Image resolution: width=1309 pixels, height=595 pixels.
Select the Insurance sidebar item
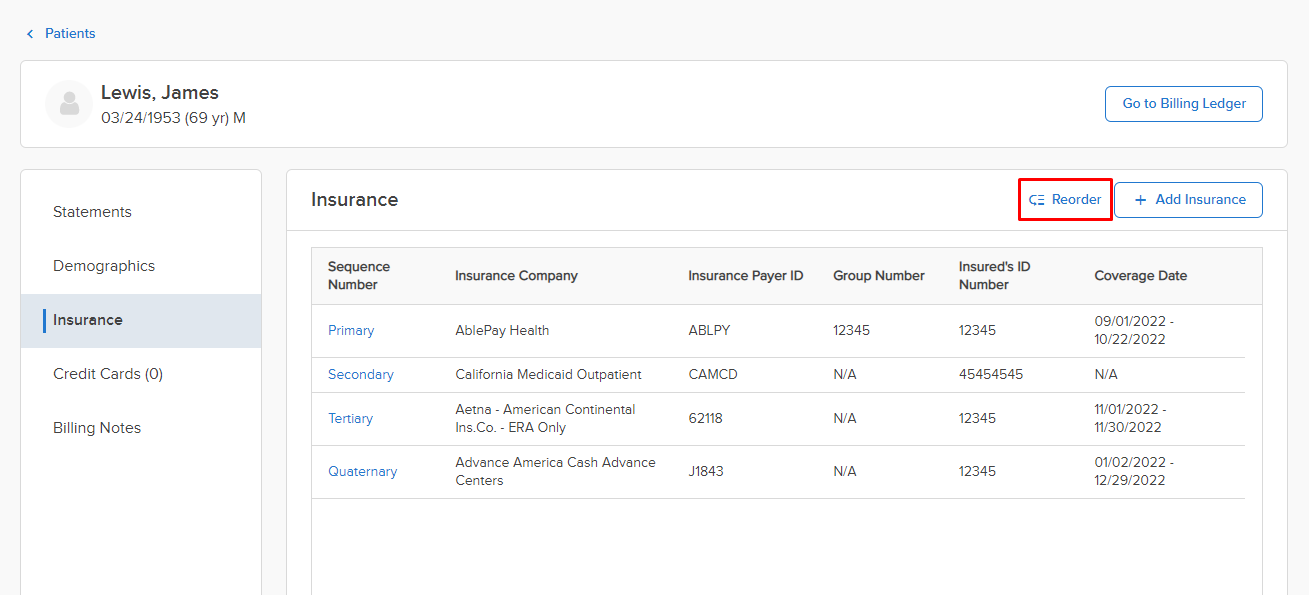tap(141, 320)
